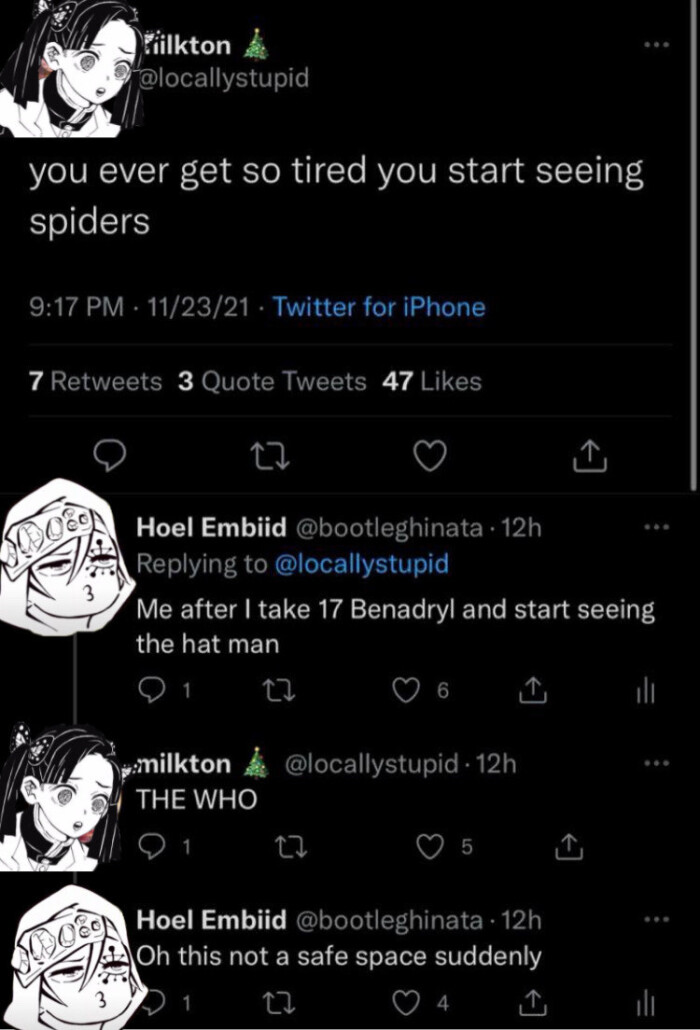700x1030 pixels.
Task: Share the "THE WHO" reply
Action: (562, 846)
